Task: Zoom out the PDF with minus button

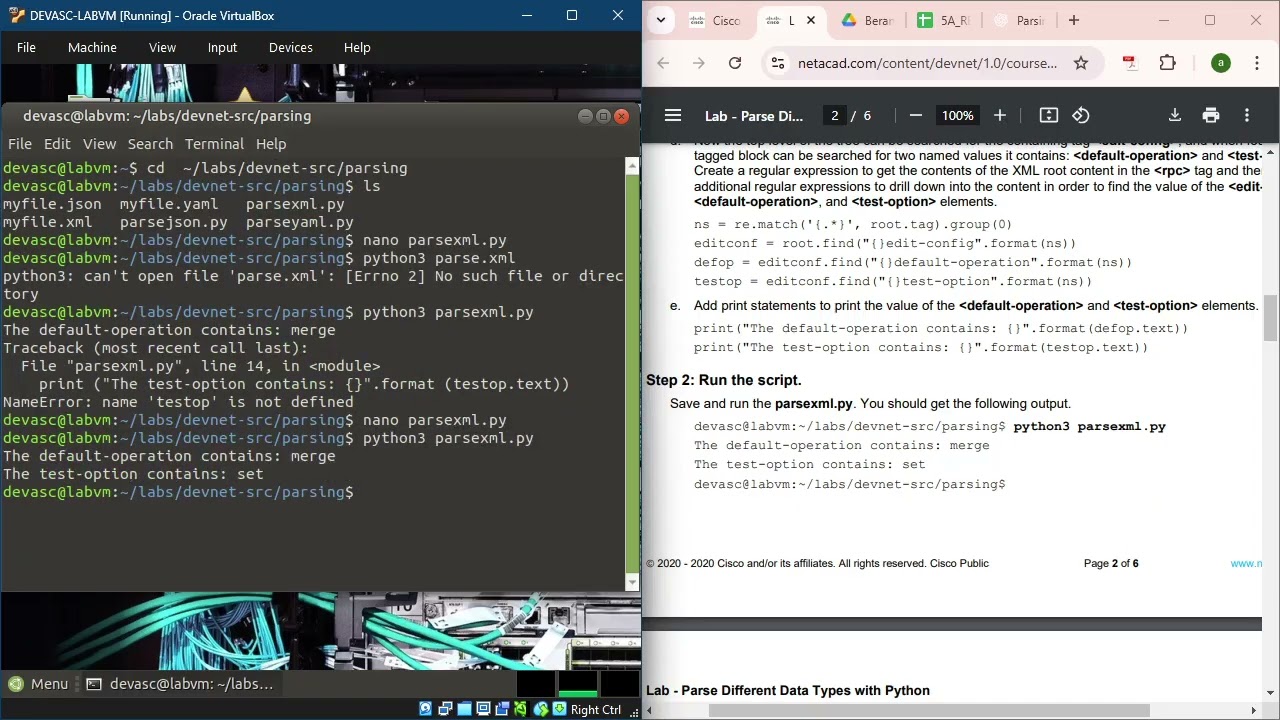Action: click(915, 115)
